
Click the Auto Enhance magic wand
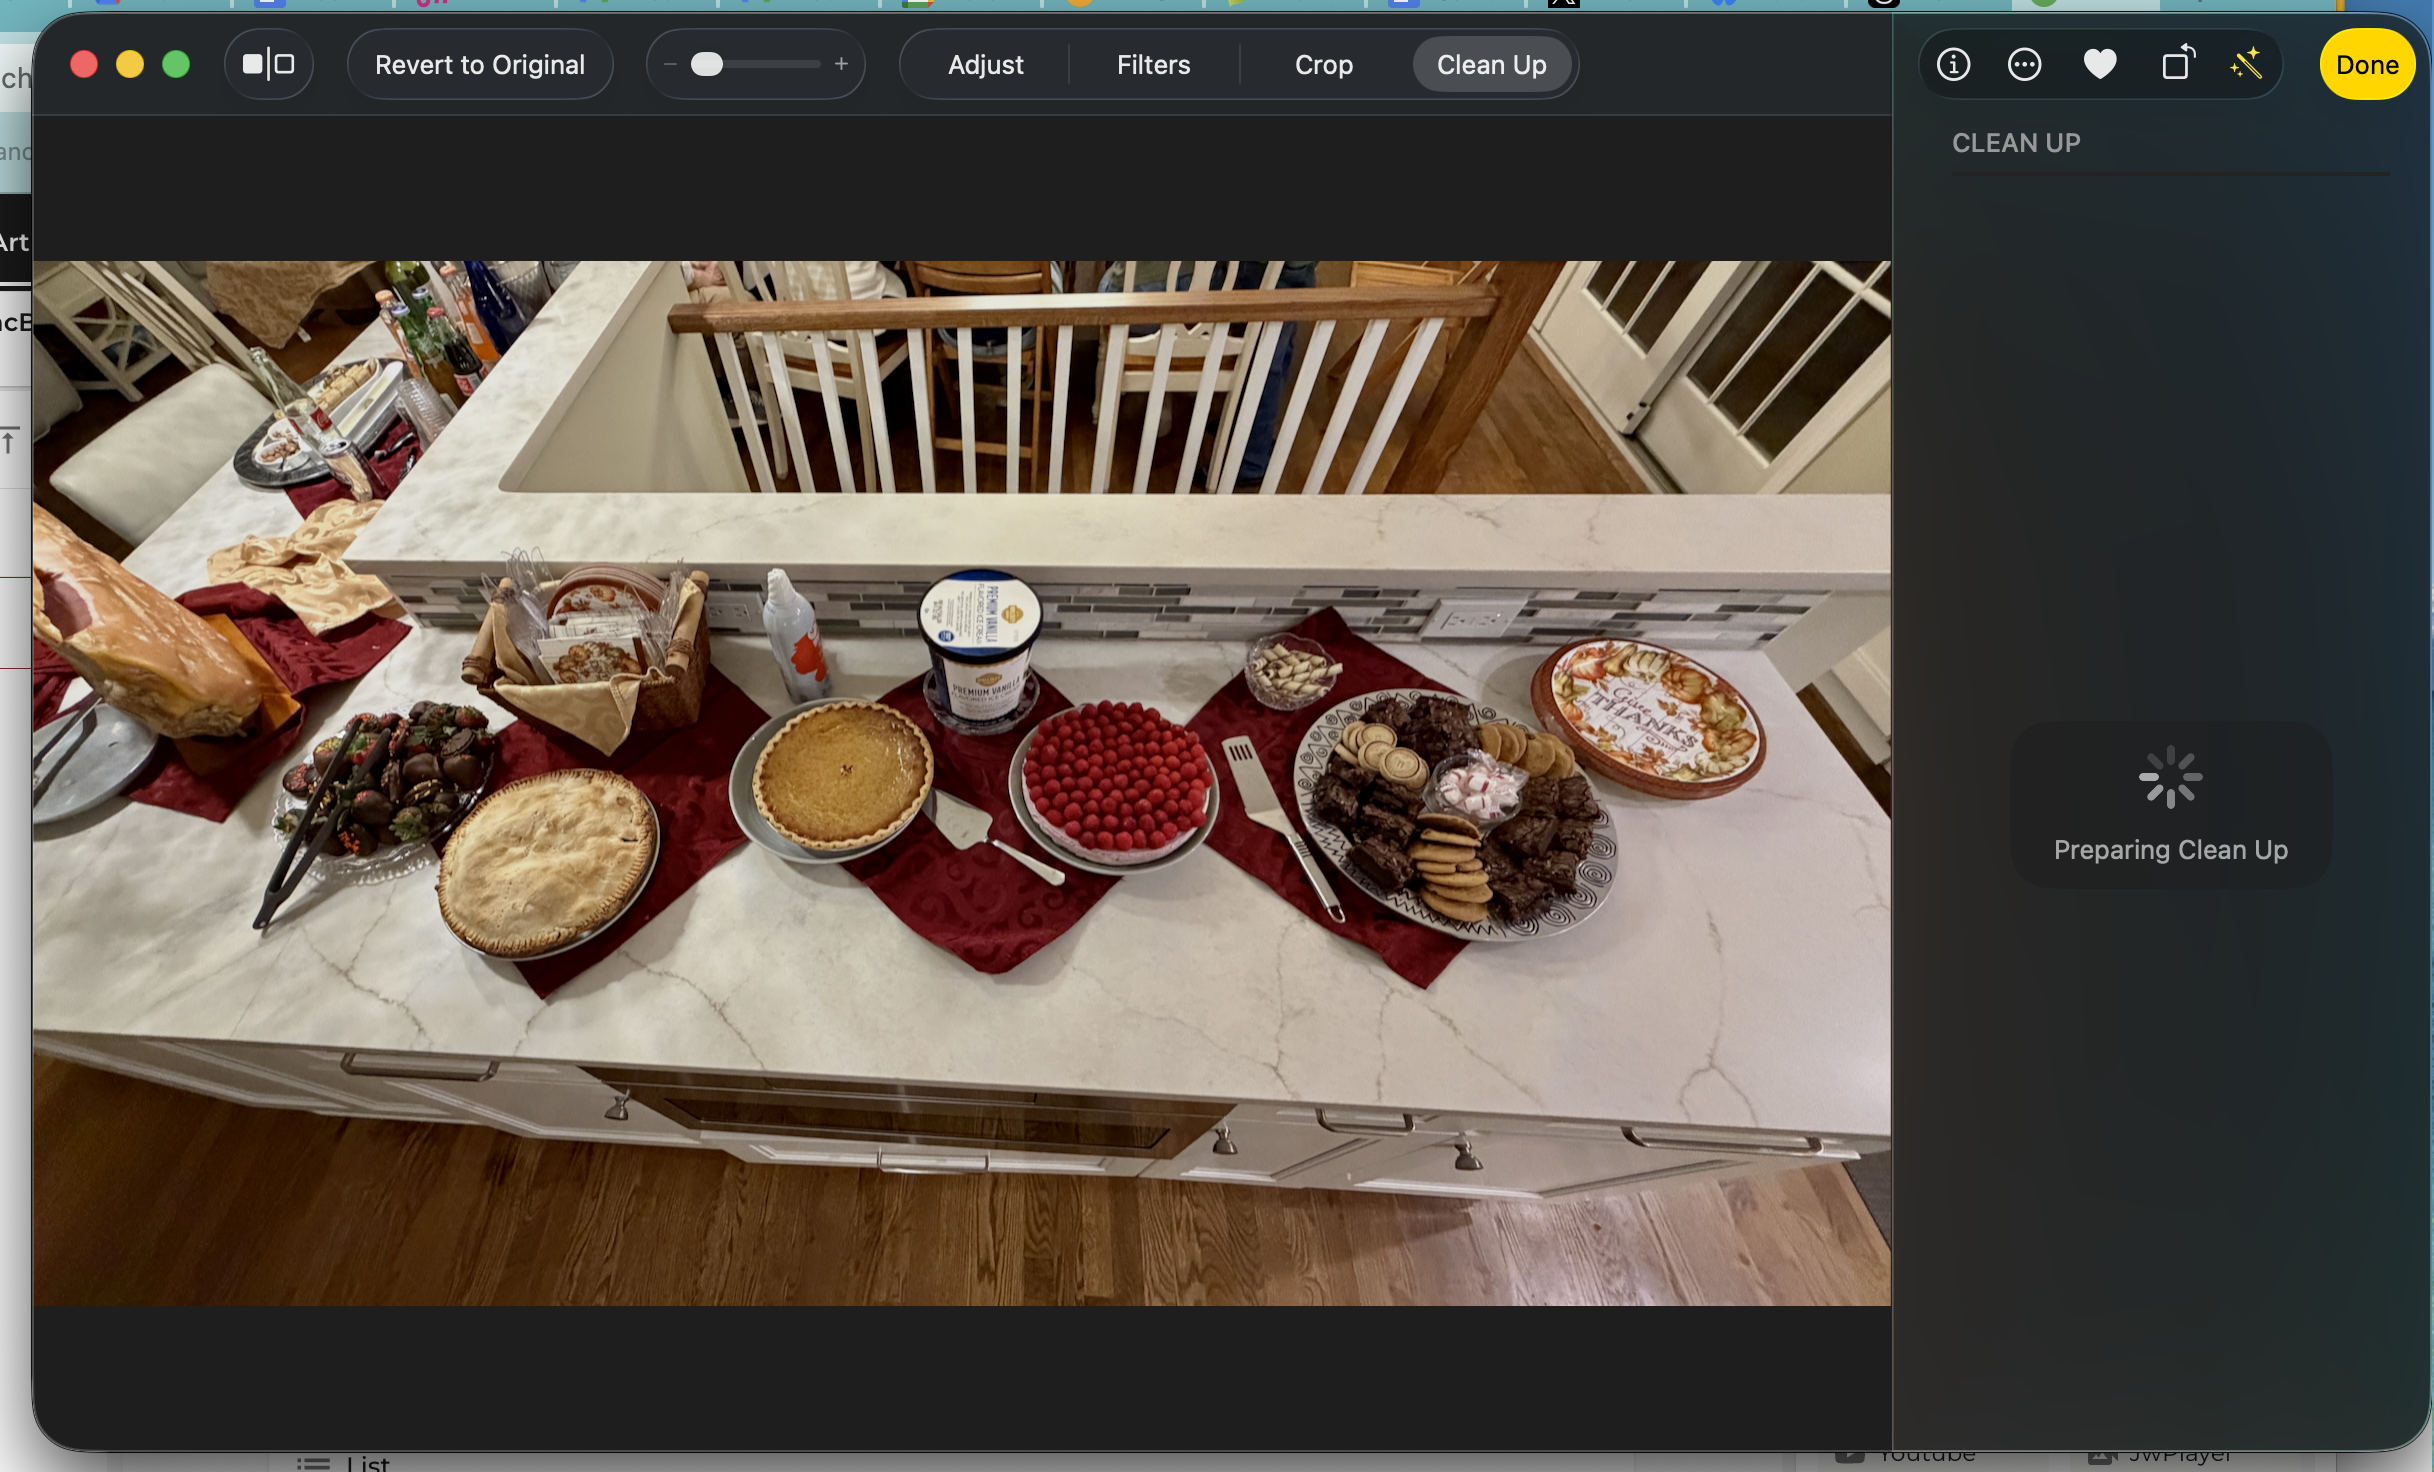2246,65
